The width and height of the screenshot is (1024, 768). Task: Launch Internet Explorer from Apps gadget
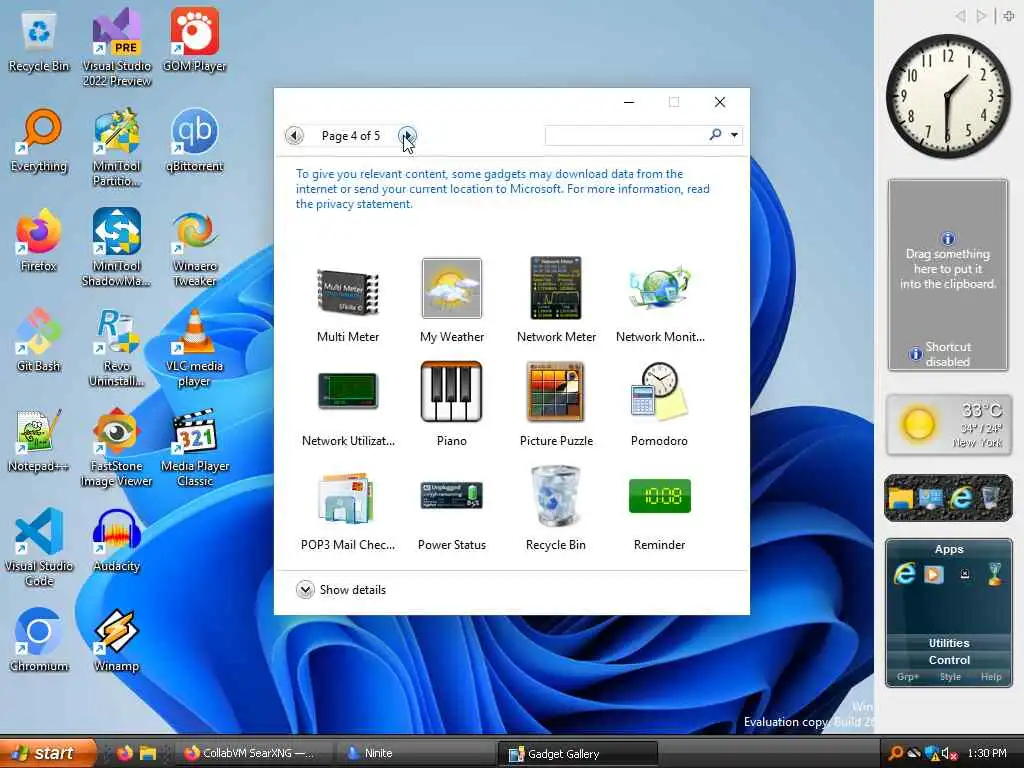click(904, 574)
